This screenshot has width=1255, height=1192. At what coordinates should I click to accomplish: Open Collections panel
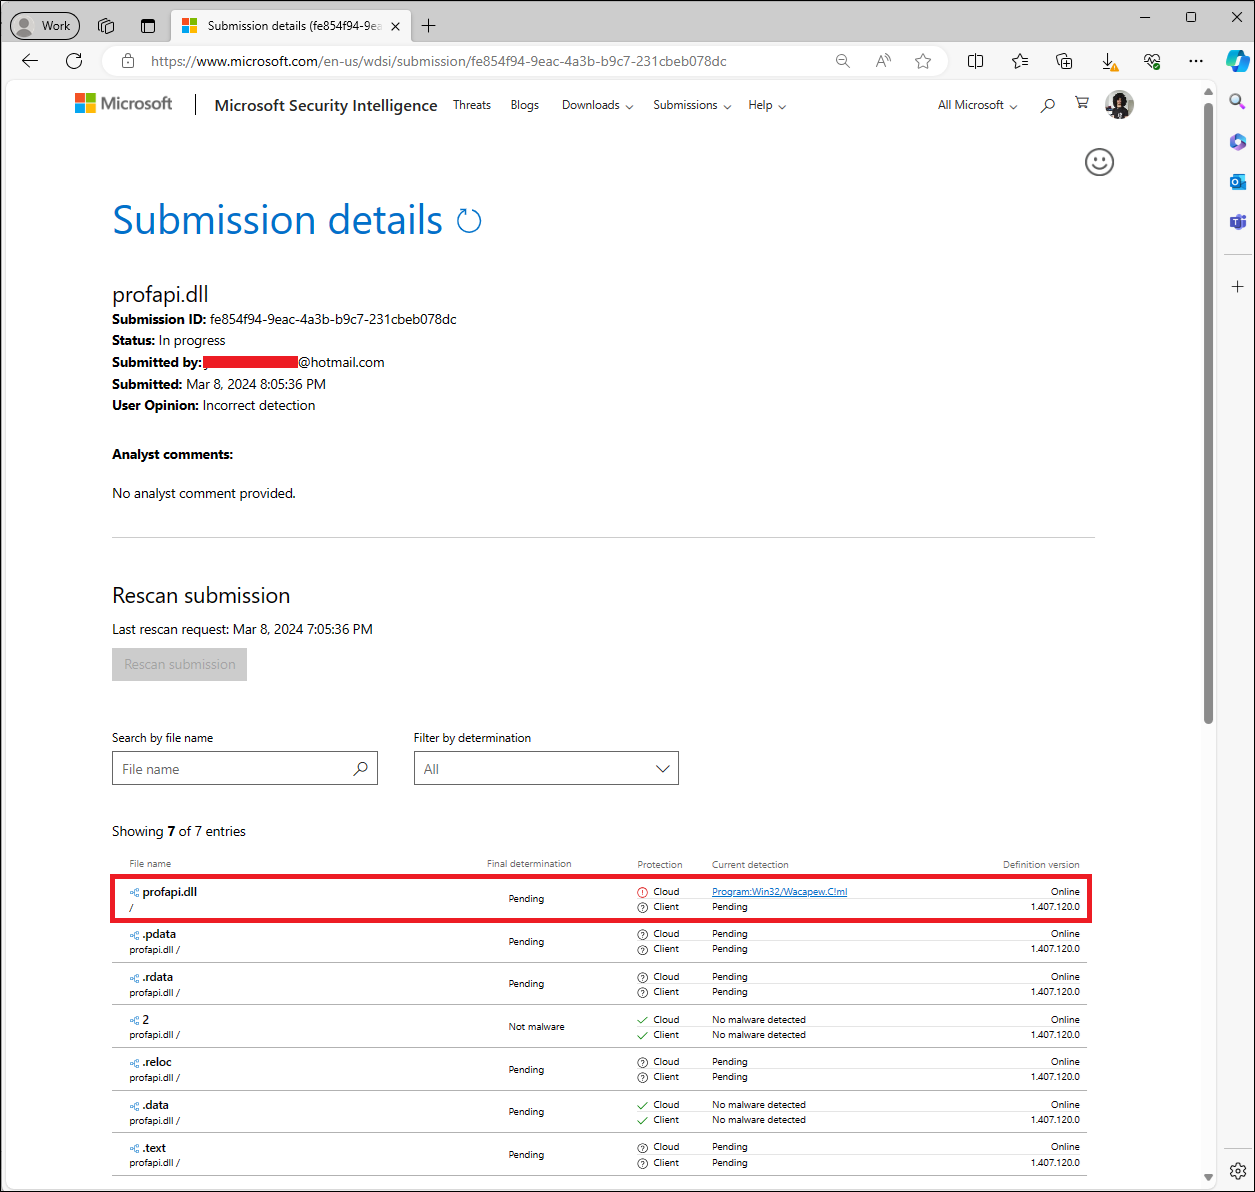(x=1064, y=61)
